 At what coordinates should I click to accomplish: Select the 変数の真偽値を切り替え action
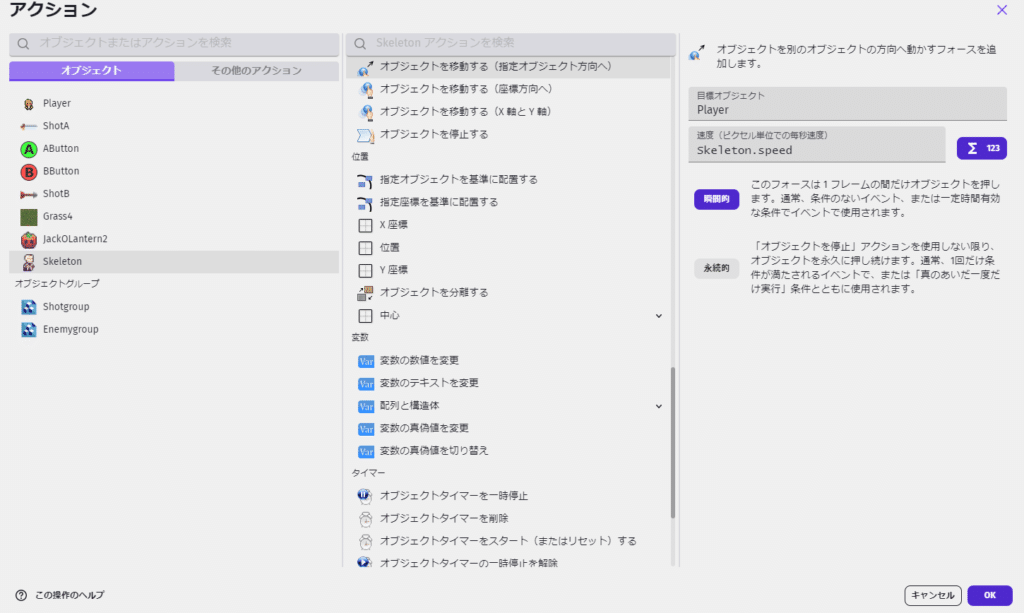coord(433,450)
